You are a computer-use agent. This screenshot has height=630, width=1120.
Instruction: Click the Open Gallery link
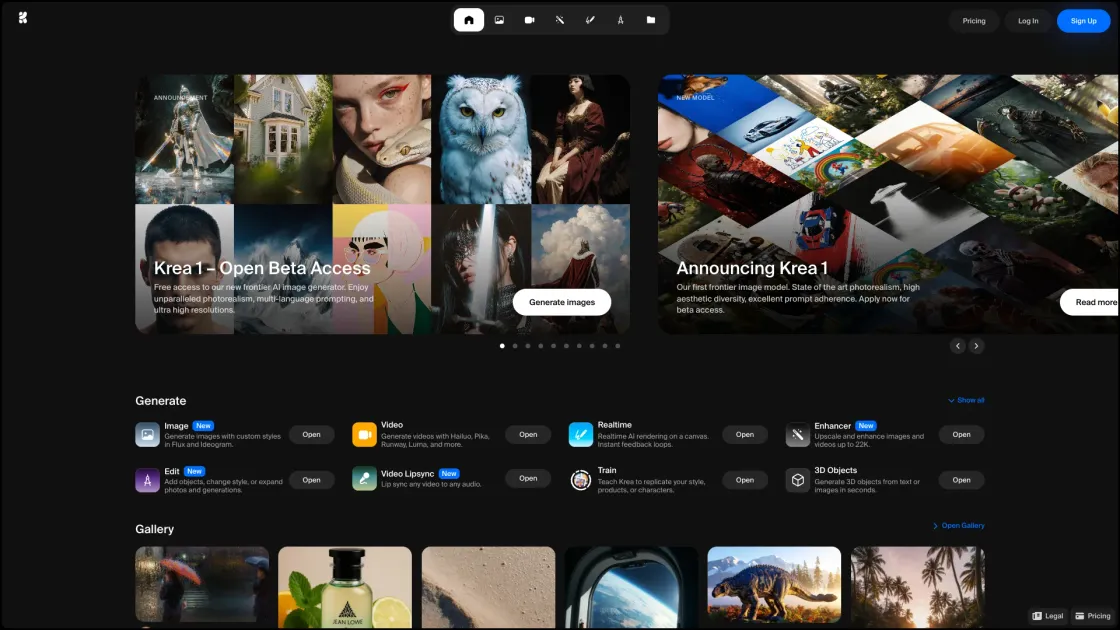tap(959, 526)
